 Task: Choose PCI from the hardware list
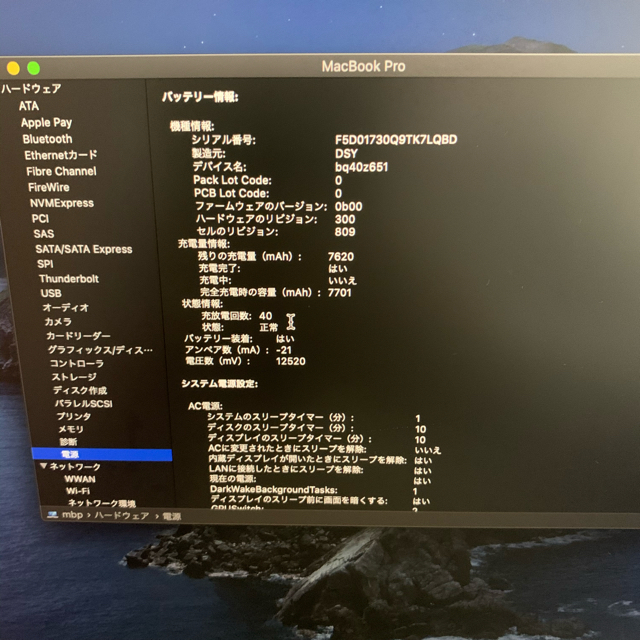pos(40,219)
